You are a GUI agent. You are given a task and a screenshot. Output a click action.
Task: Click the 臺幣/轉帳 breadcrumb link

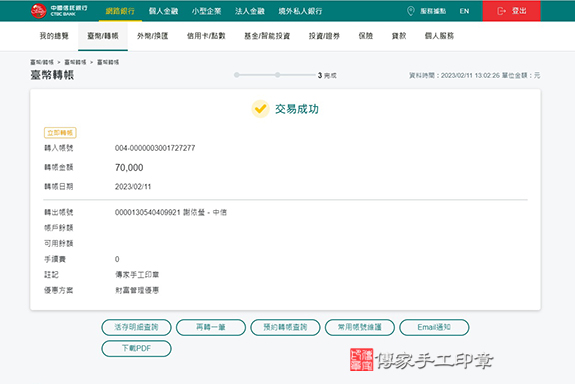(x=42, y=62)
